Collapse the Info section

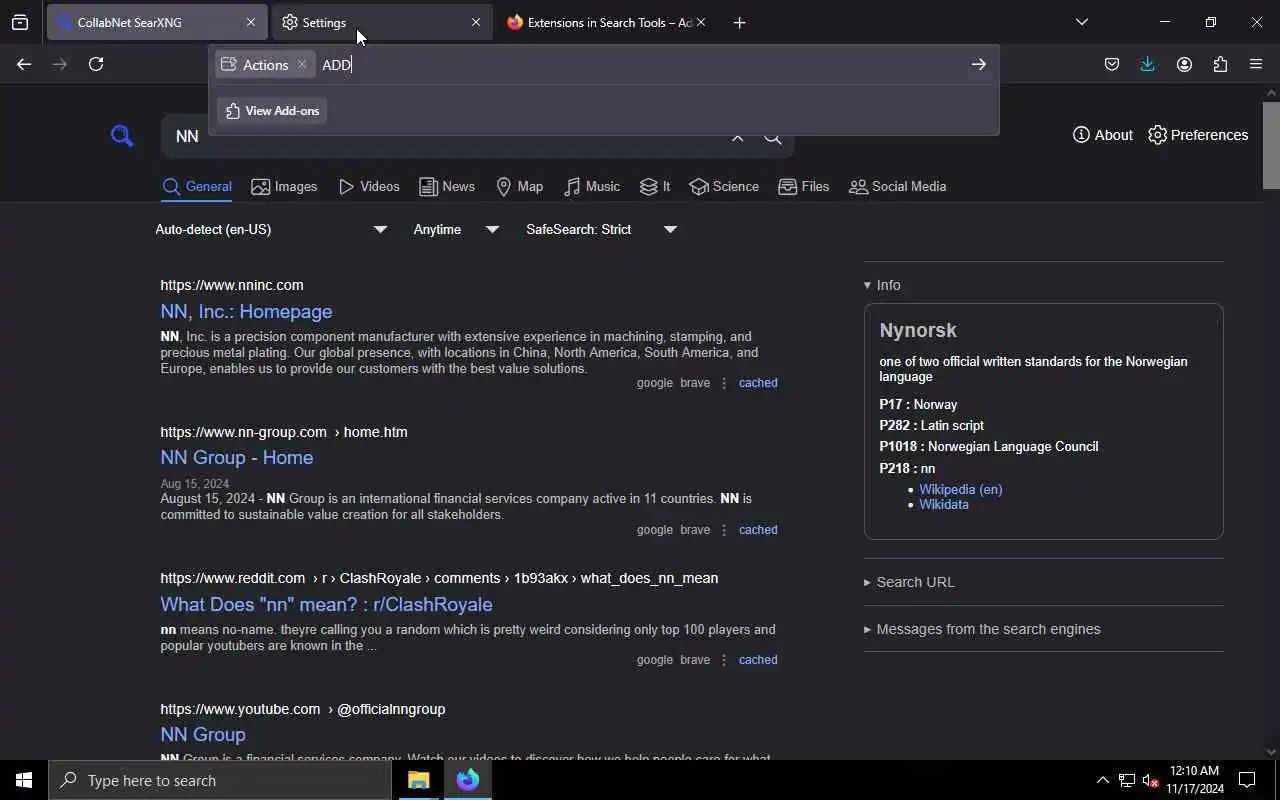882,285
